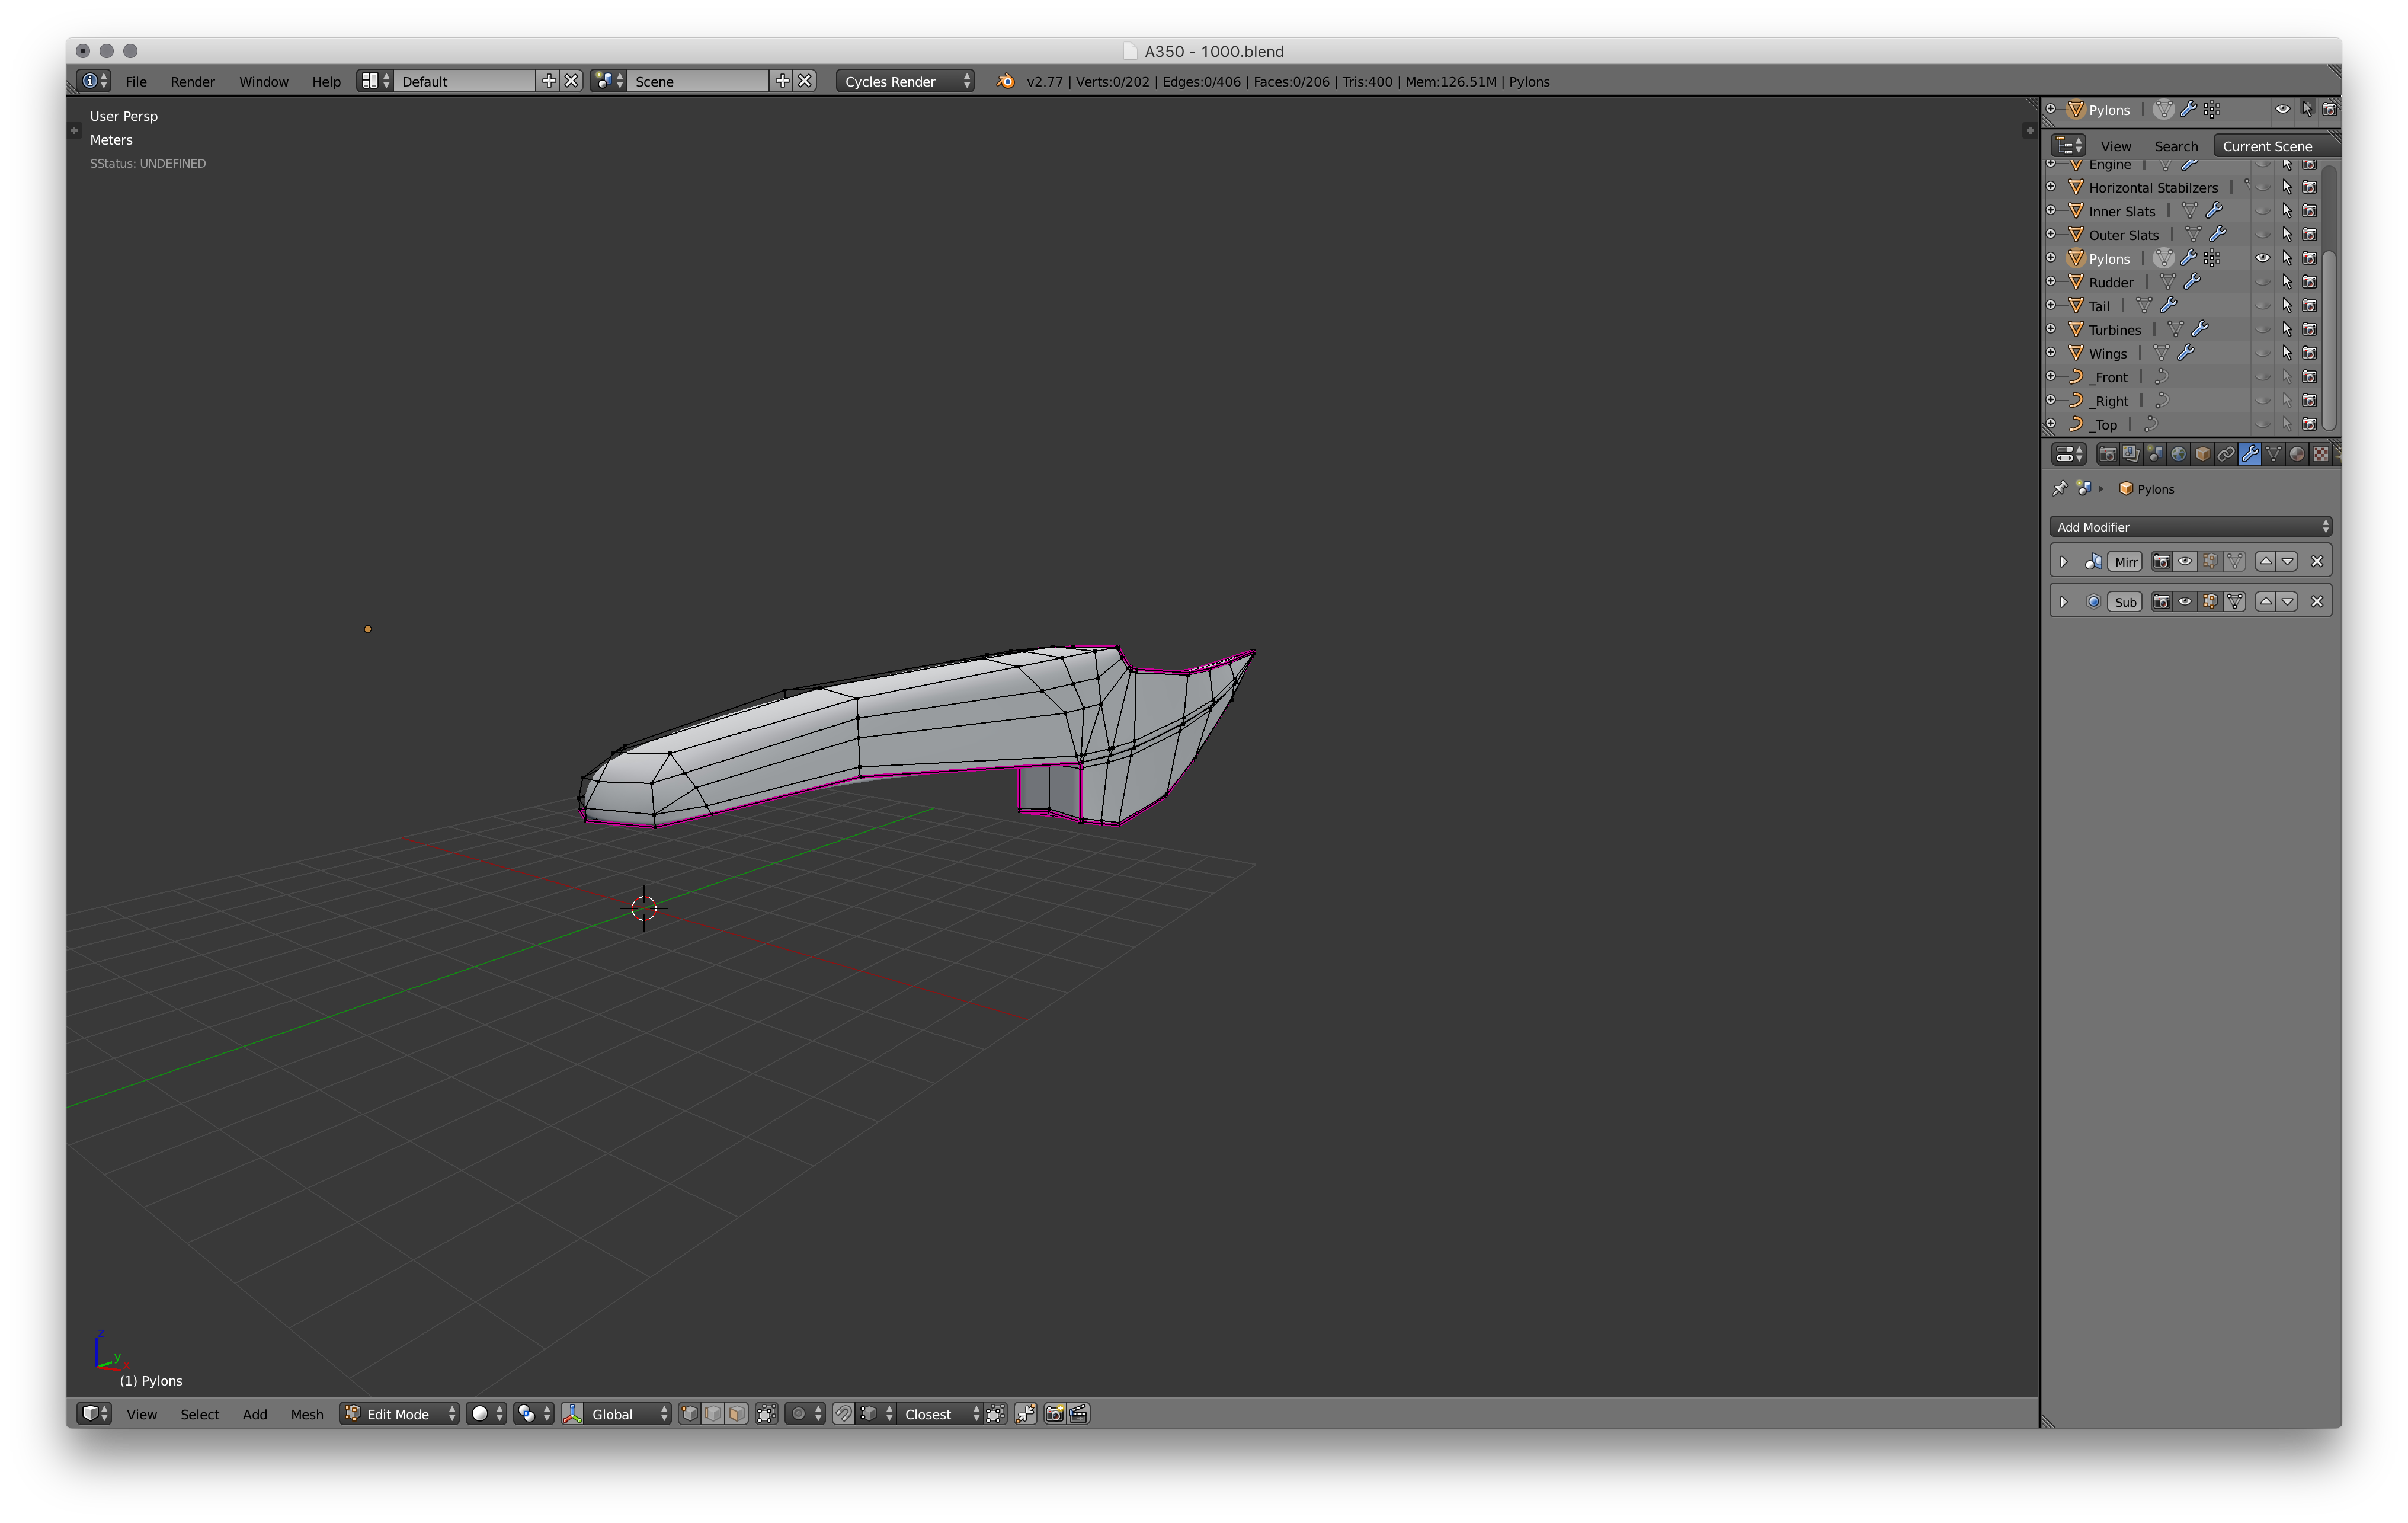Click Tail mesh data icon in outliner
This screenshot has width=2408, height=1523.
pyautogui.click(x=2144, y=305)
